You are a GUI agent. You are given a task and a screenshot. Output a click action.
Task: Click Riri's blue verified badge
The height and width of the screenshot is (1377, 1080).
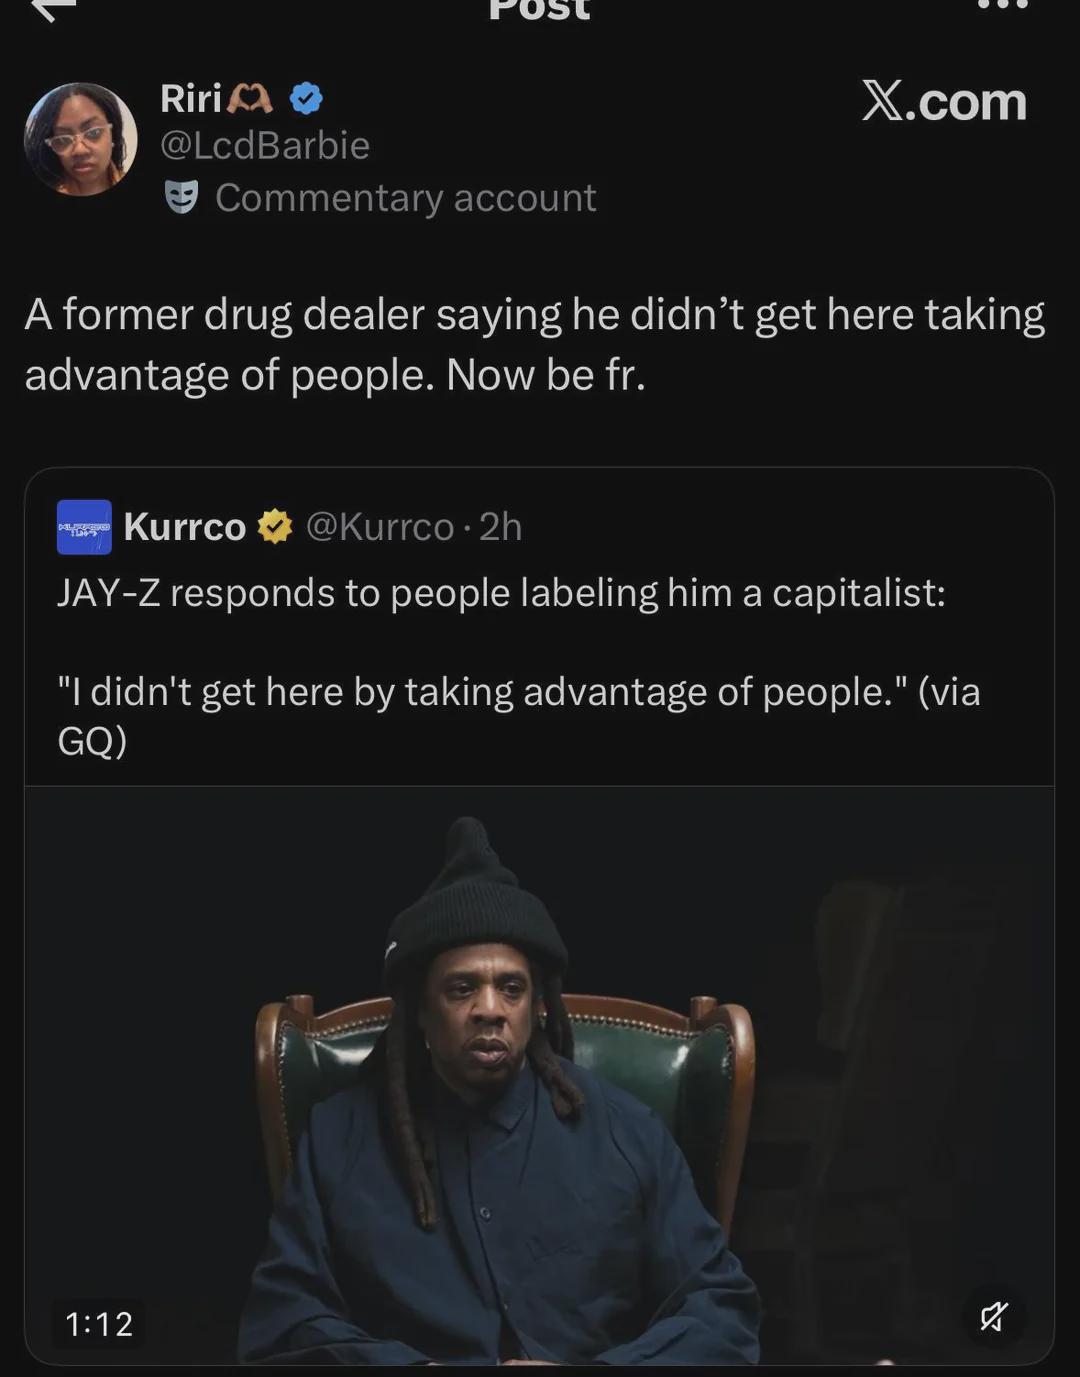(x=305, y=98)
